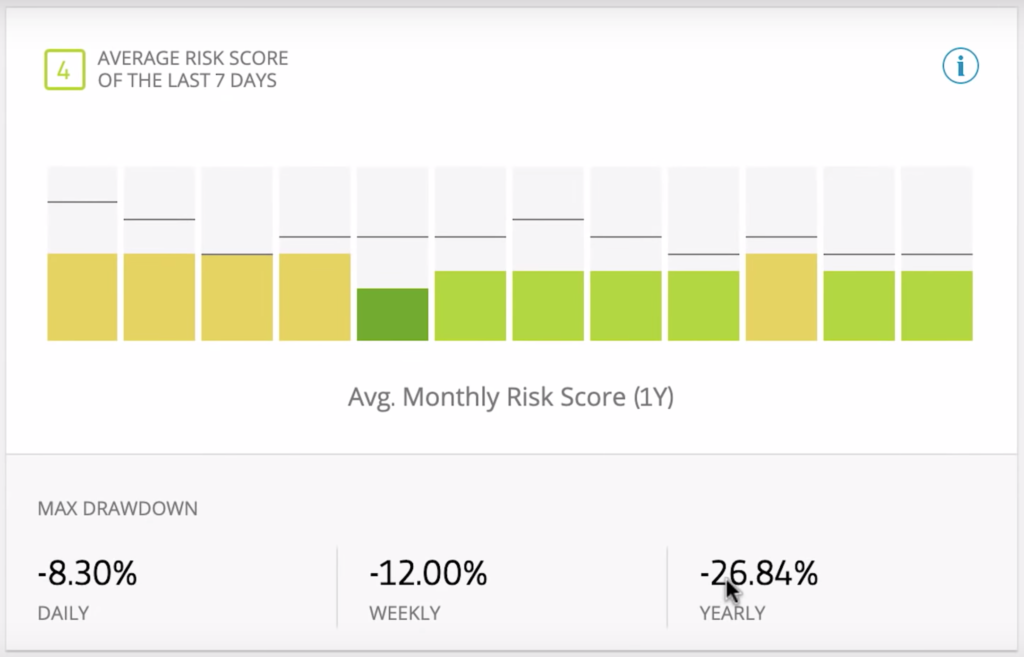Screen dimensions: 1024x657
Task: Click the MAX DRAWDOWN section title
Action: click(x=118, y=508)
